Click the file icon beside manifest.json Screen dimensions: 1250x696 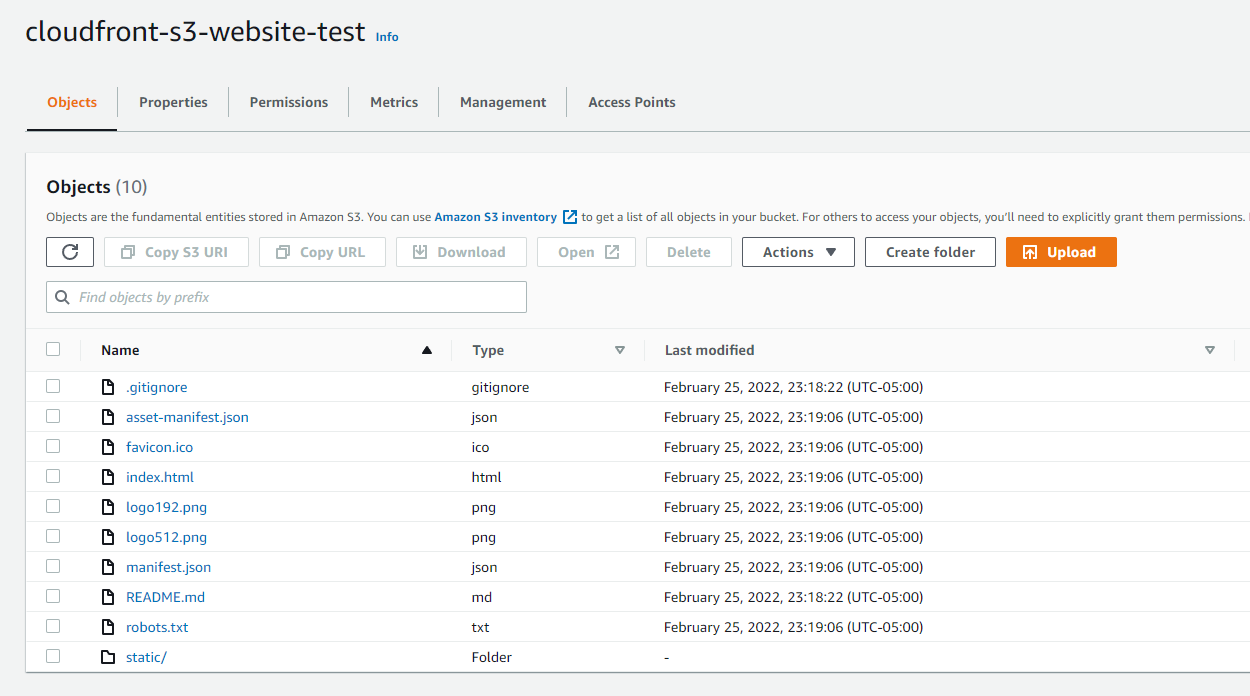[108, 567]
